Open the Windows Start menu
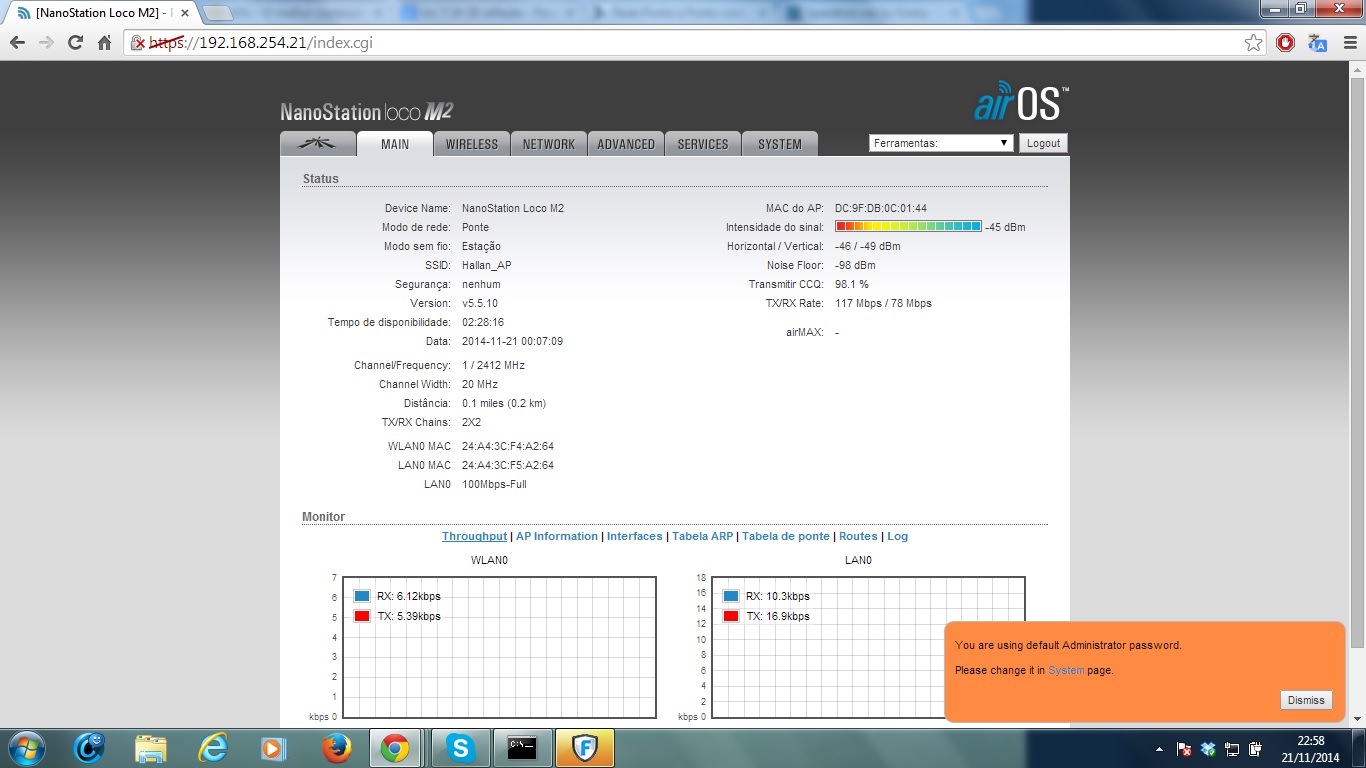Screen dimensions: 1366x768 tap(26, 748)
